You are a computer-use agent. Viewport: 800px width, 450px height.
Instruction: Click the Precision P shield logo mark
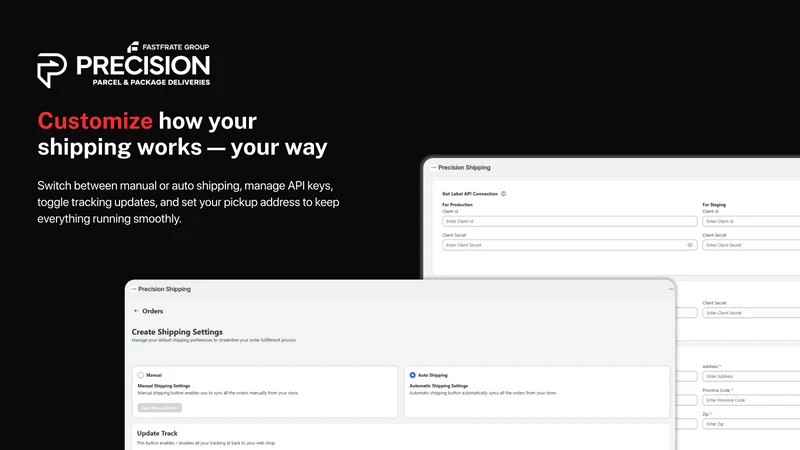pos(52,70)
